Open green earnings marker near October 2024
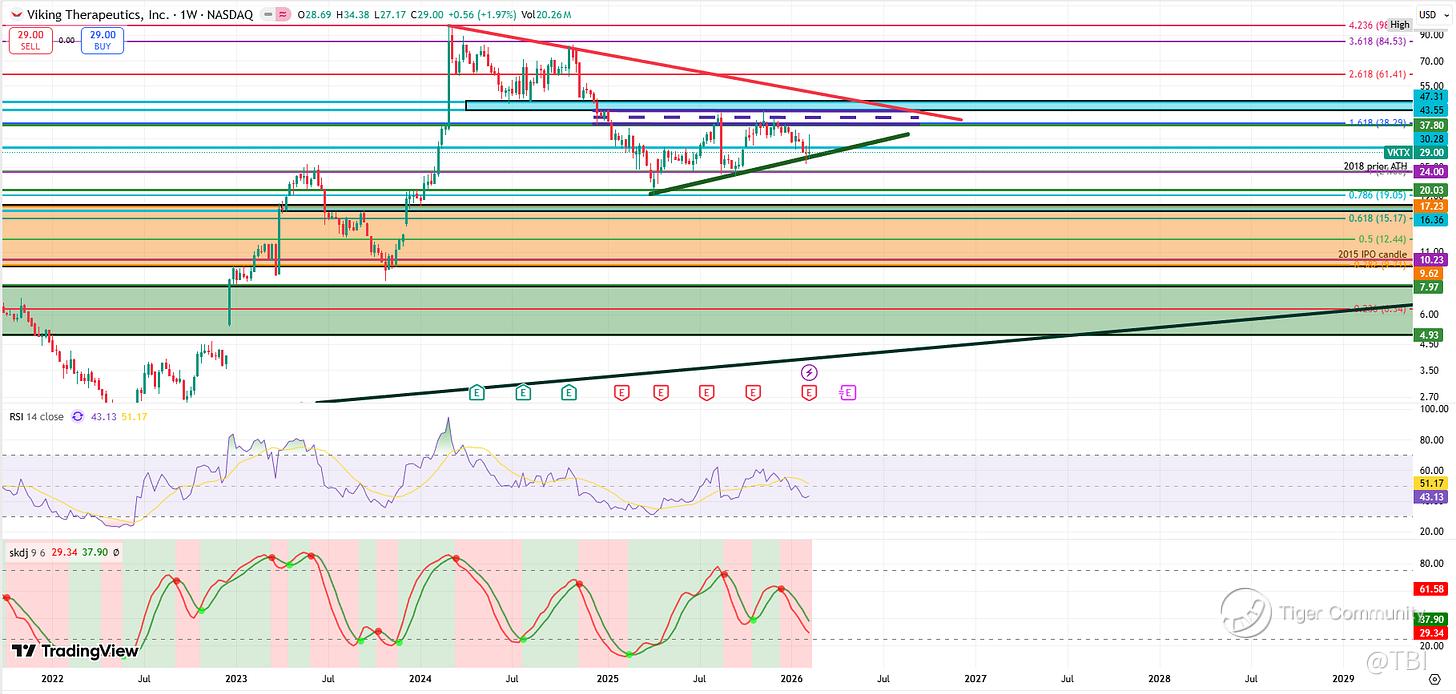This screenshot has height=694, width=1456. (569, 393)
